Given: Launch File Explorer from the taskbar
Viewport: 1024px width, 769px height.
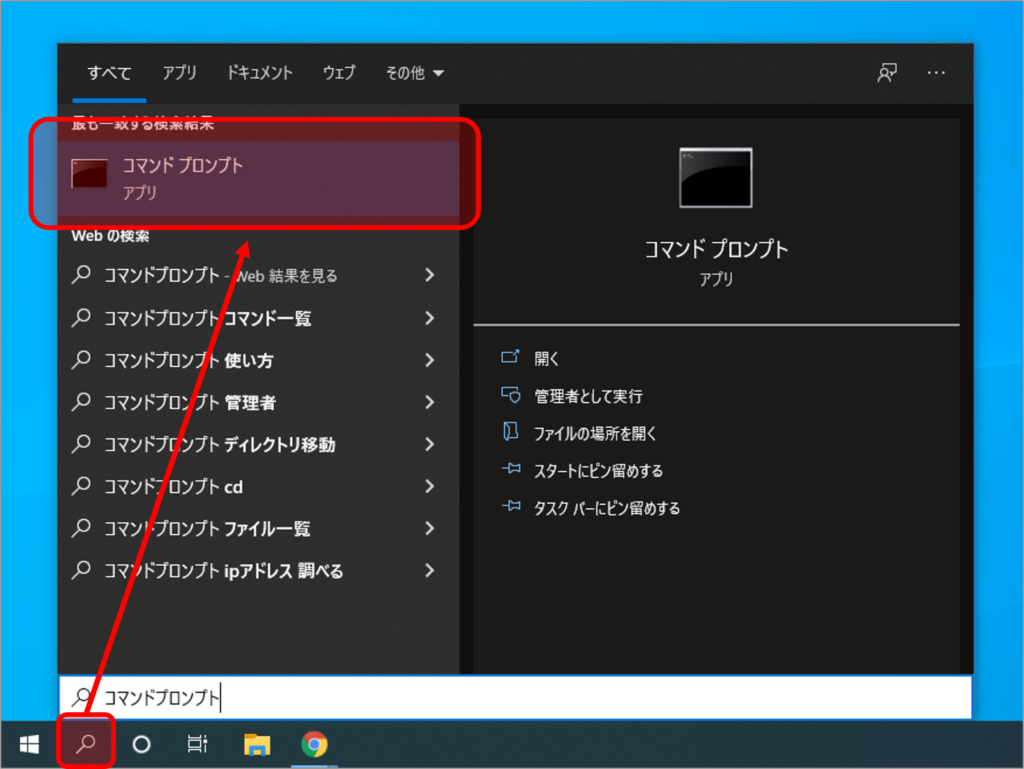Looking at the screenshot, I should click(257, 744).
